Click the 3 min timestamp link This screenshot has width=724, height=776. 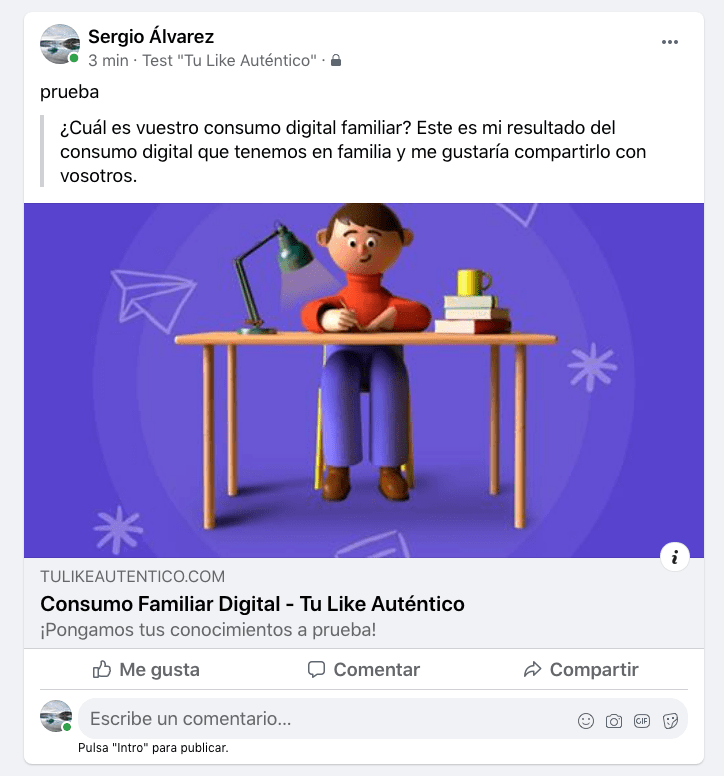108,60
